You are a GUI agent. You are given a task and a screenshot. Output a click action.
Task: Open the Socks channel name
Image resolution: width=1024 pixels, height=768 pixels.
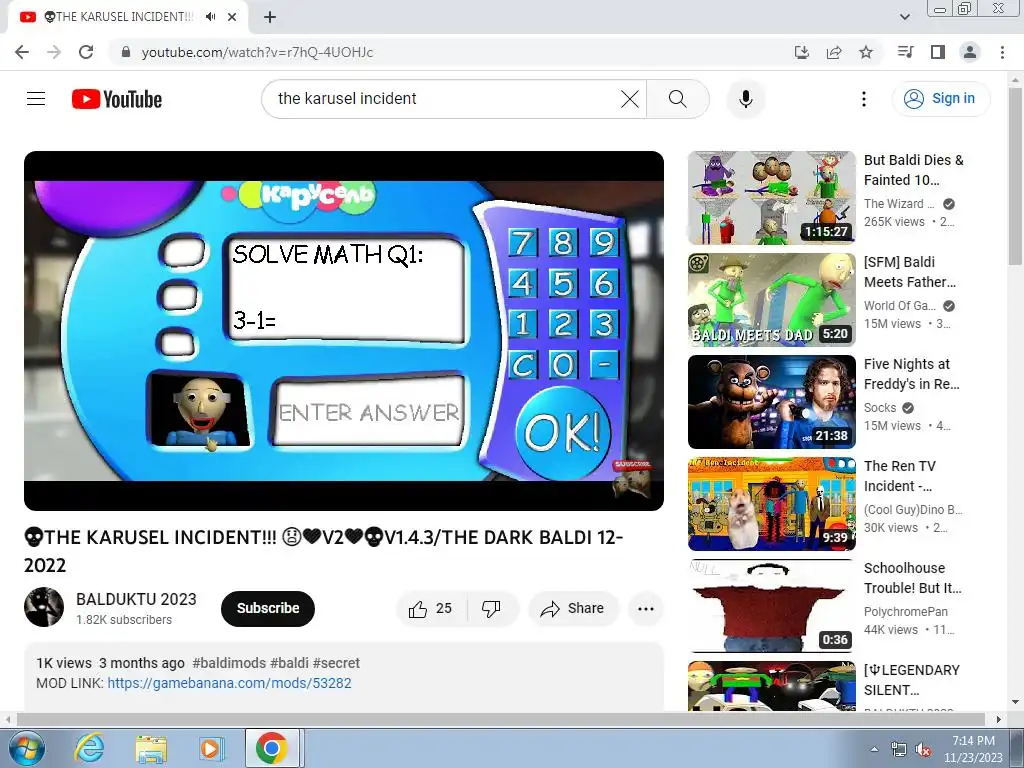click(x=880, y=408)
